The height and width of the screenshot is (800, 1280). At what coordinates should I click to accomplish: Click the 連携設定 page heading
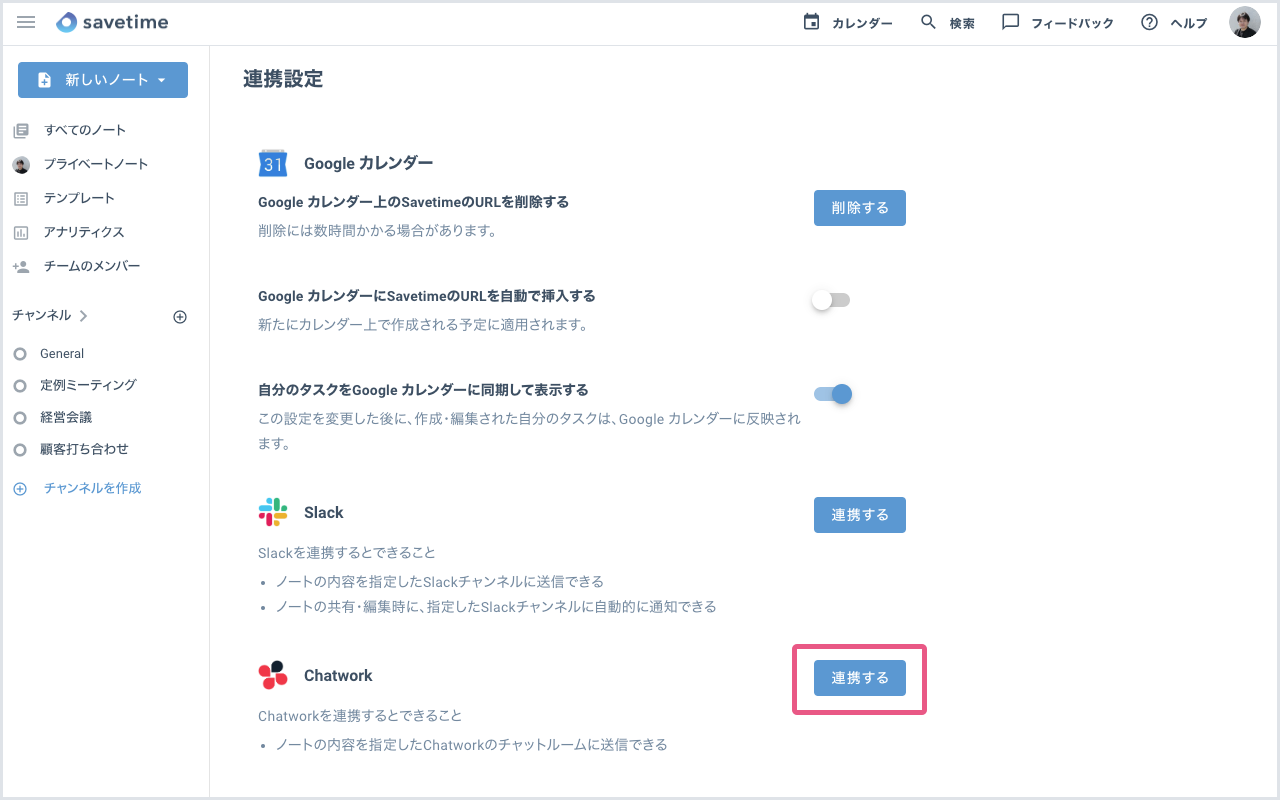pos(283,79)
